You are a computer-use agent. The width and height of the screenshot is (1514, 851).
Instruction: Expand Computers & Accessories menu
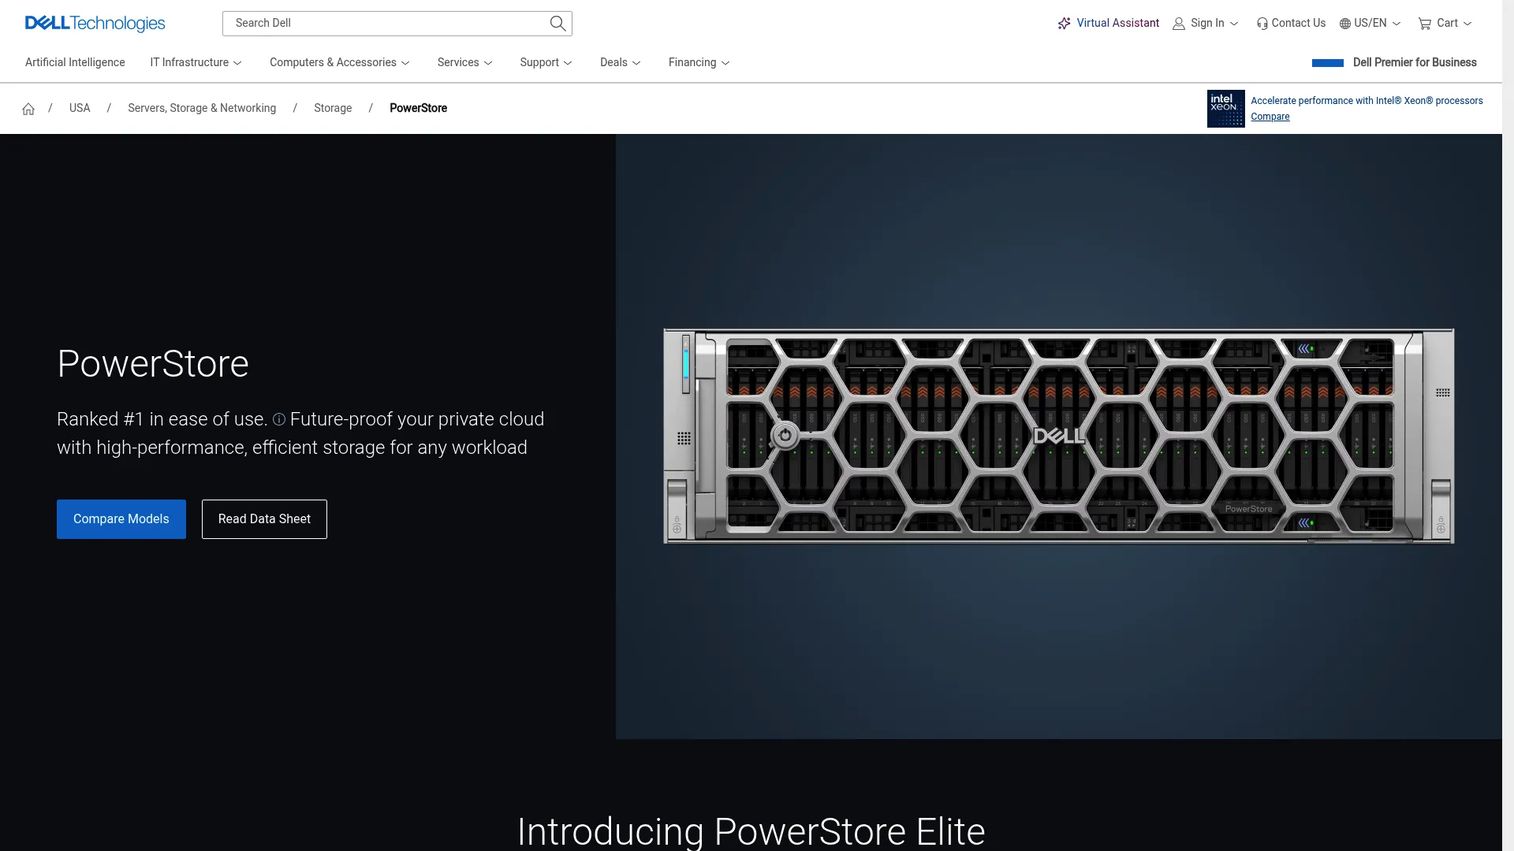click(340, 62)
